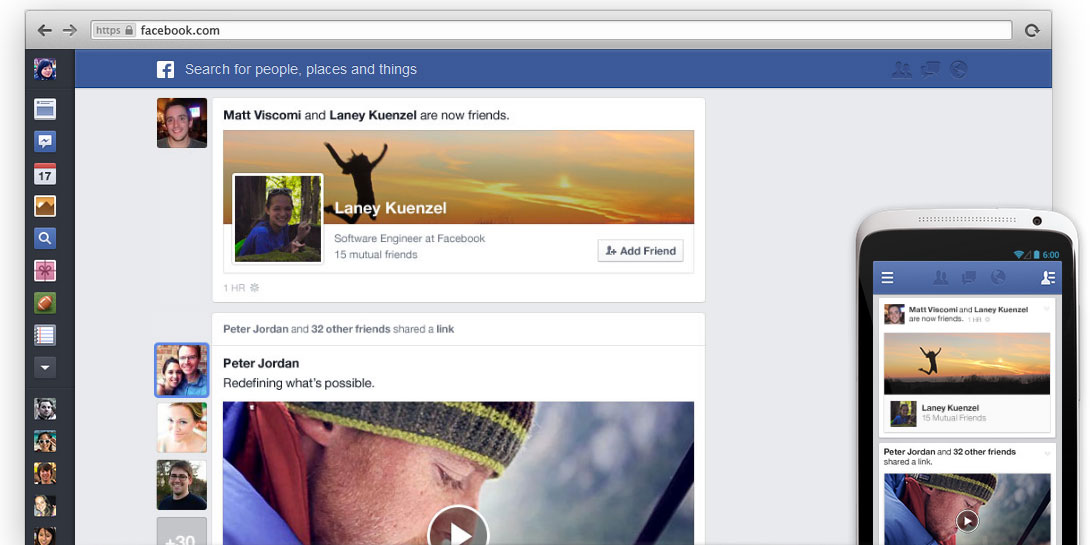Click the 'link' word in shared header
Screen dimensions: 1090x545
(445, 329)
